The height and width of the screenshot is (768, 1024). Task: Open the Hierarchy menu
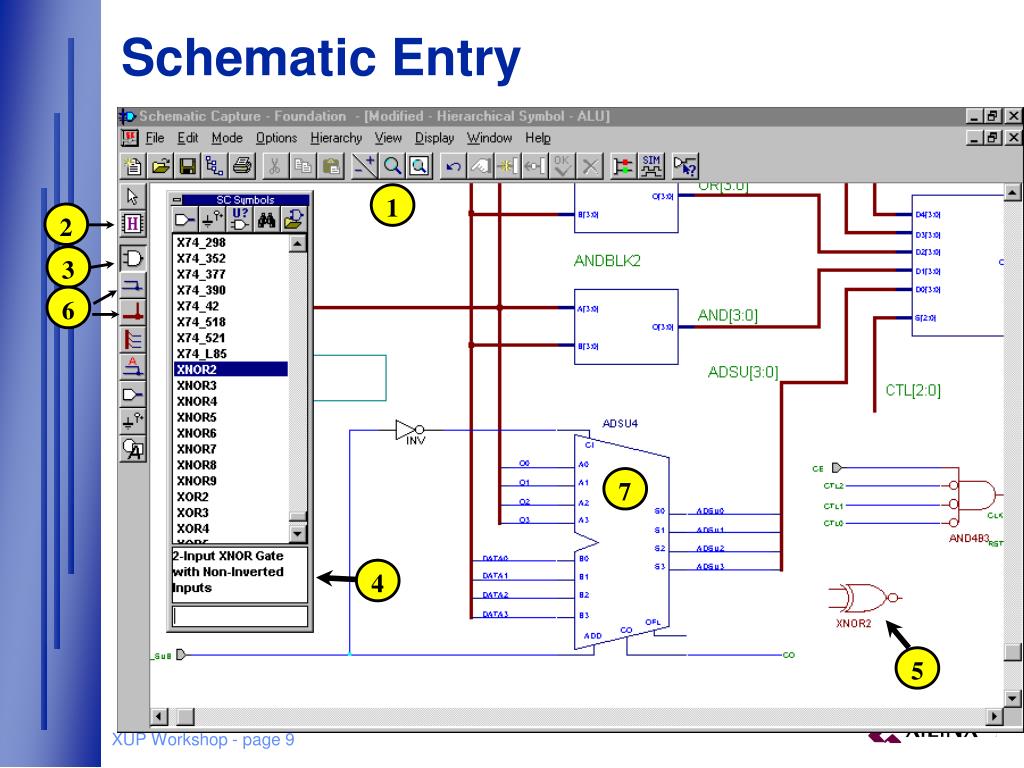click(x=336, y=138)
